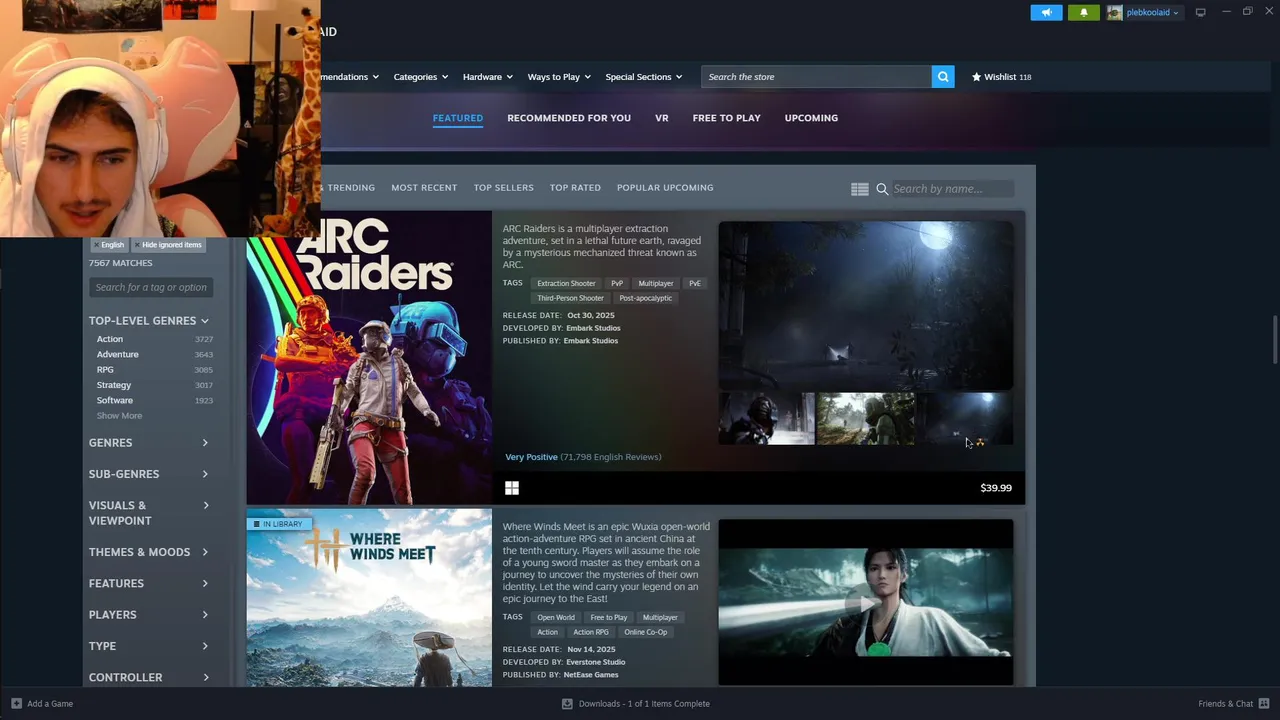This screenshot has width=1280, height=720.
Task: Expand the Controller filter section
Action: 149,677
